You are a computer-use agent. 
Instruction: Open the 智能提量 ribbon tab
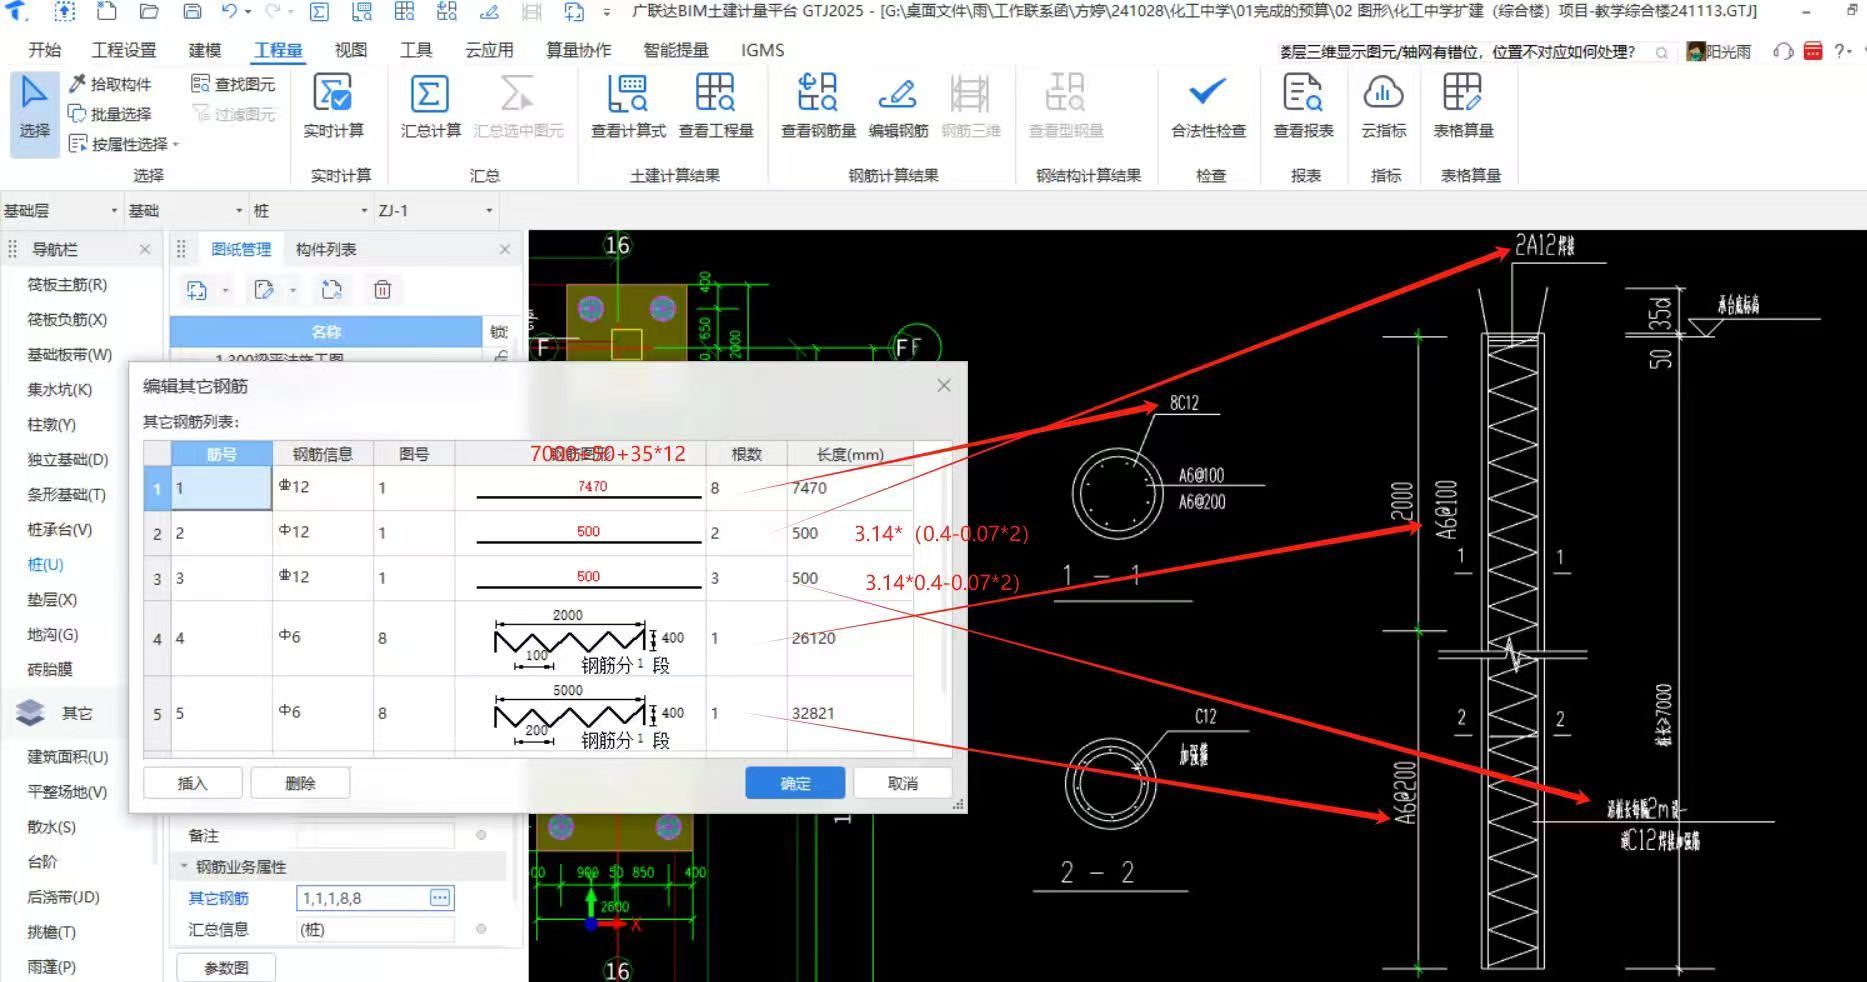tap(676, 50)
